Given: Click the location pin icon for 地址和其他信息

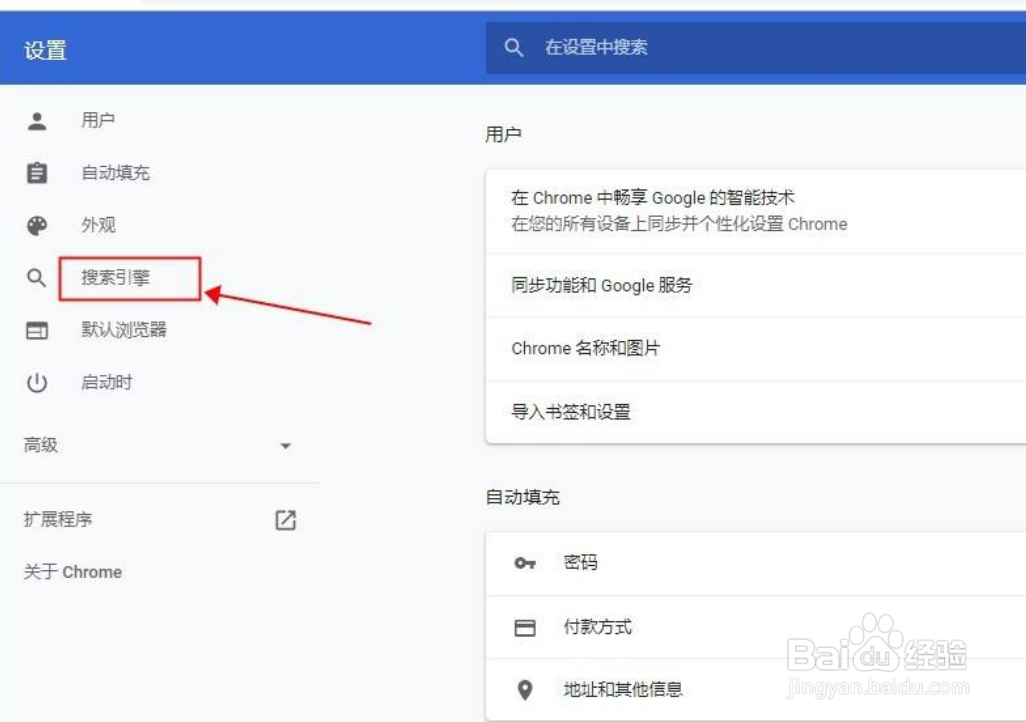Looking at the screenshot, I should [x=525, y=690].
